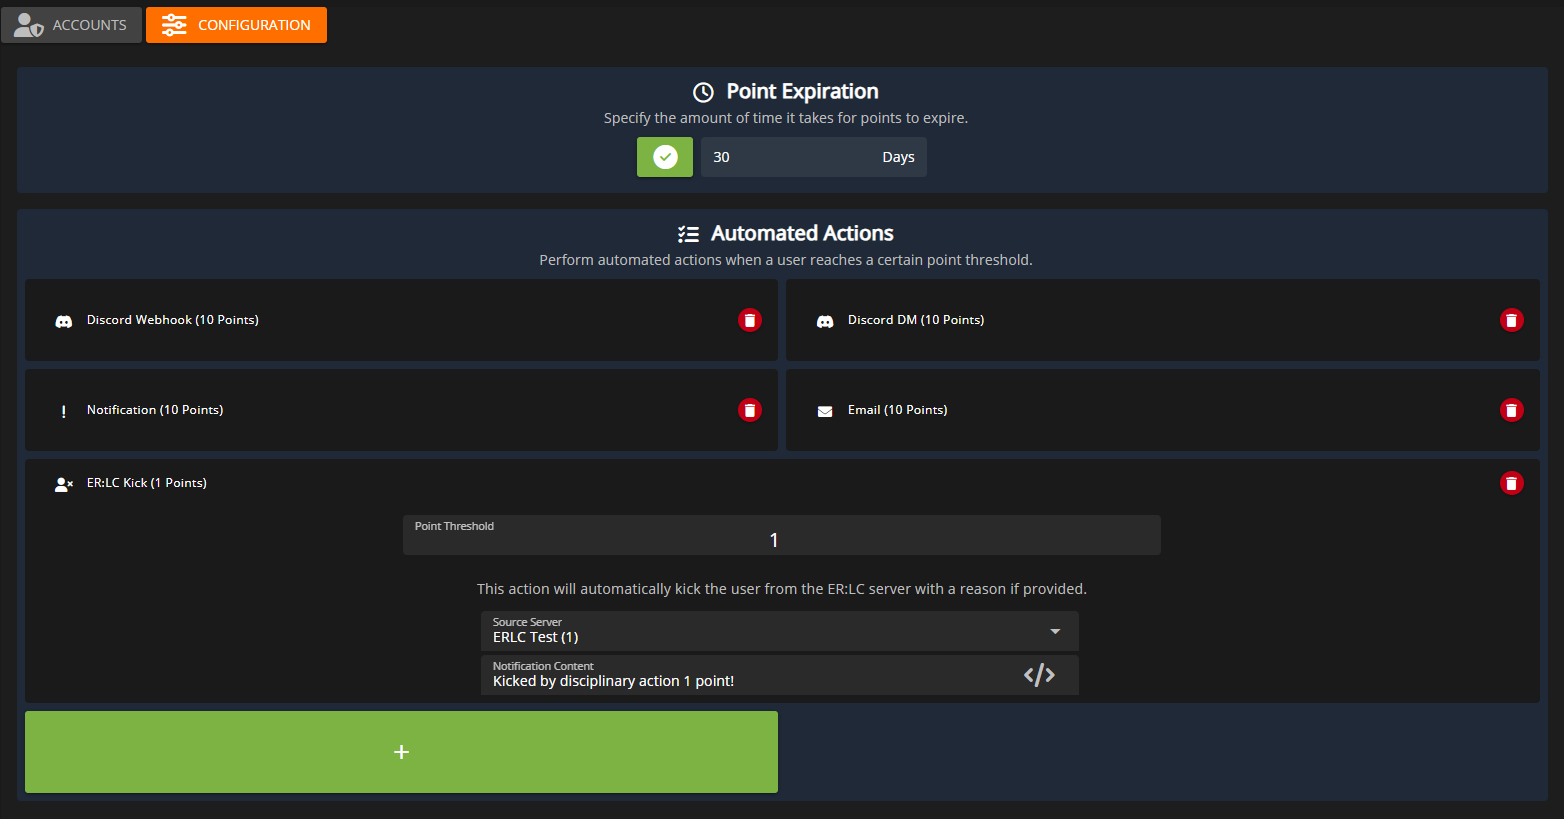Delete the ER:LC Kick action
The height and width of the screenshot is (819, 1564).
tap(1511, 483)
